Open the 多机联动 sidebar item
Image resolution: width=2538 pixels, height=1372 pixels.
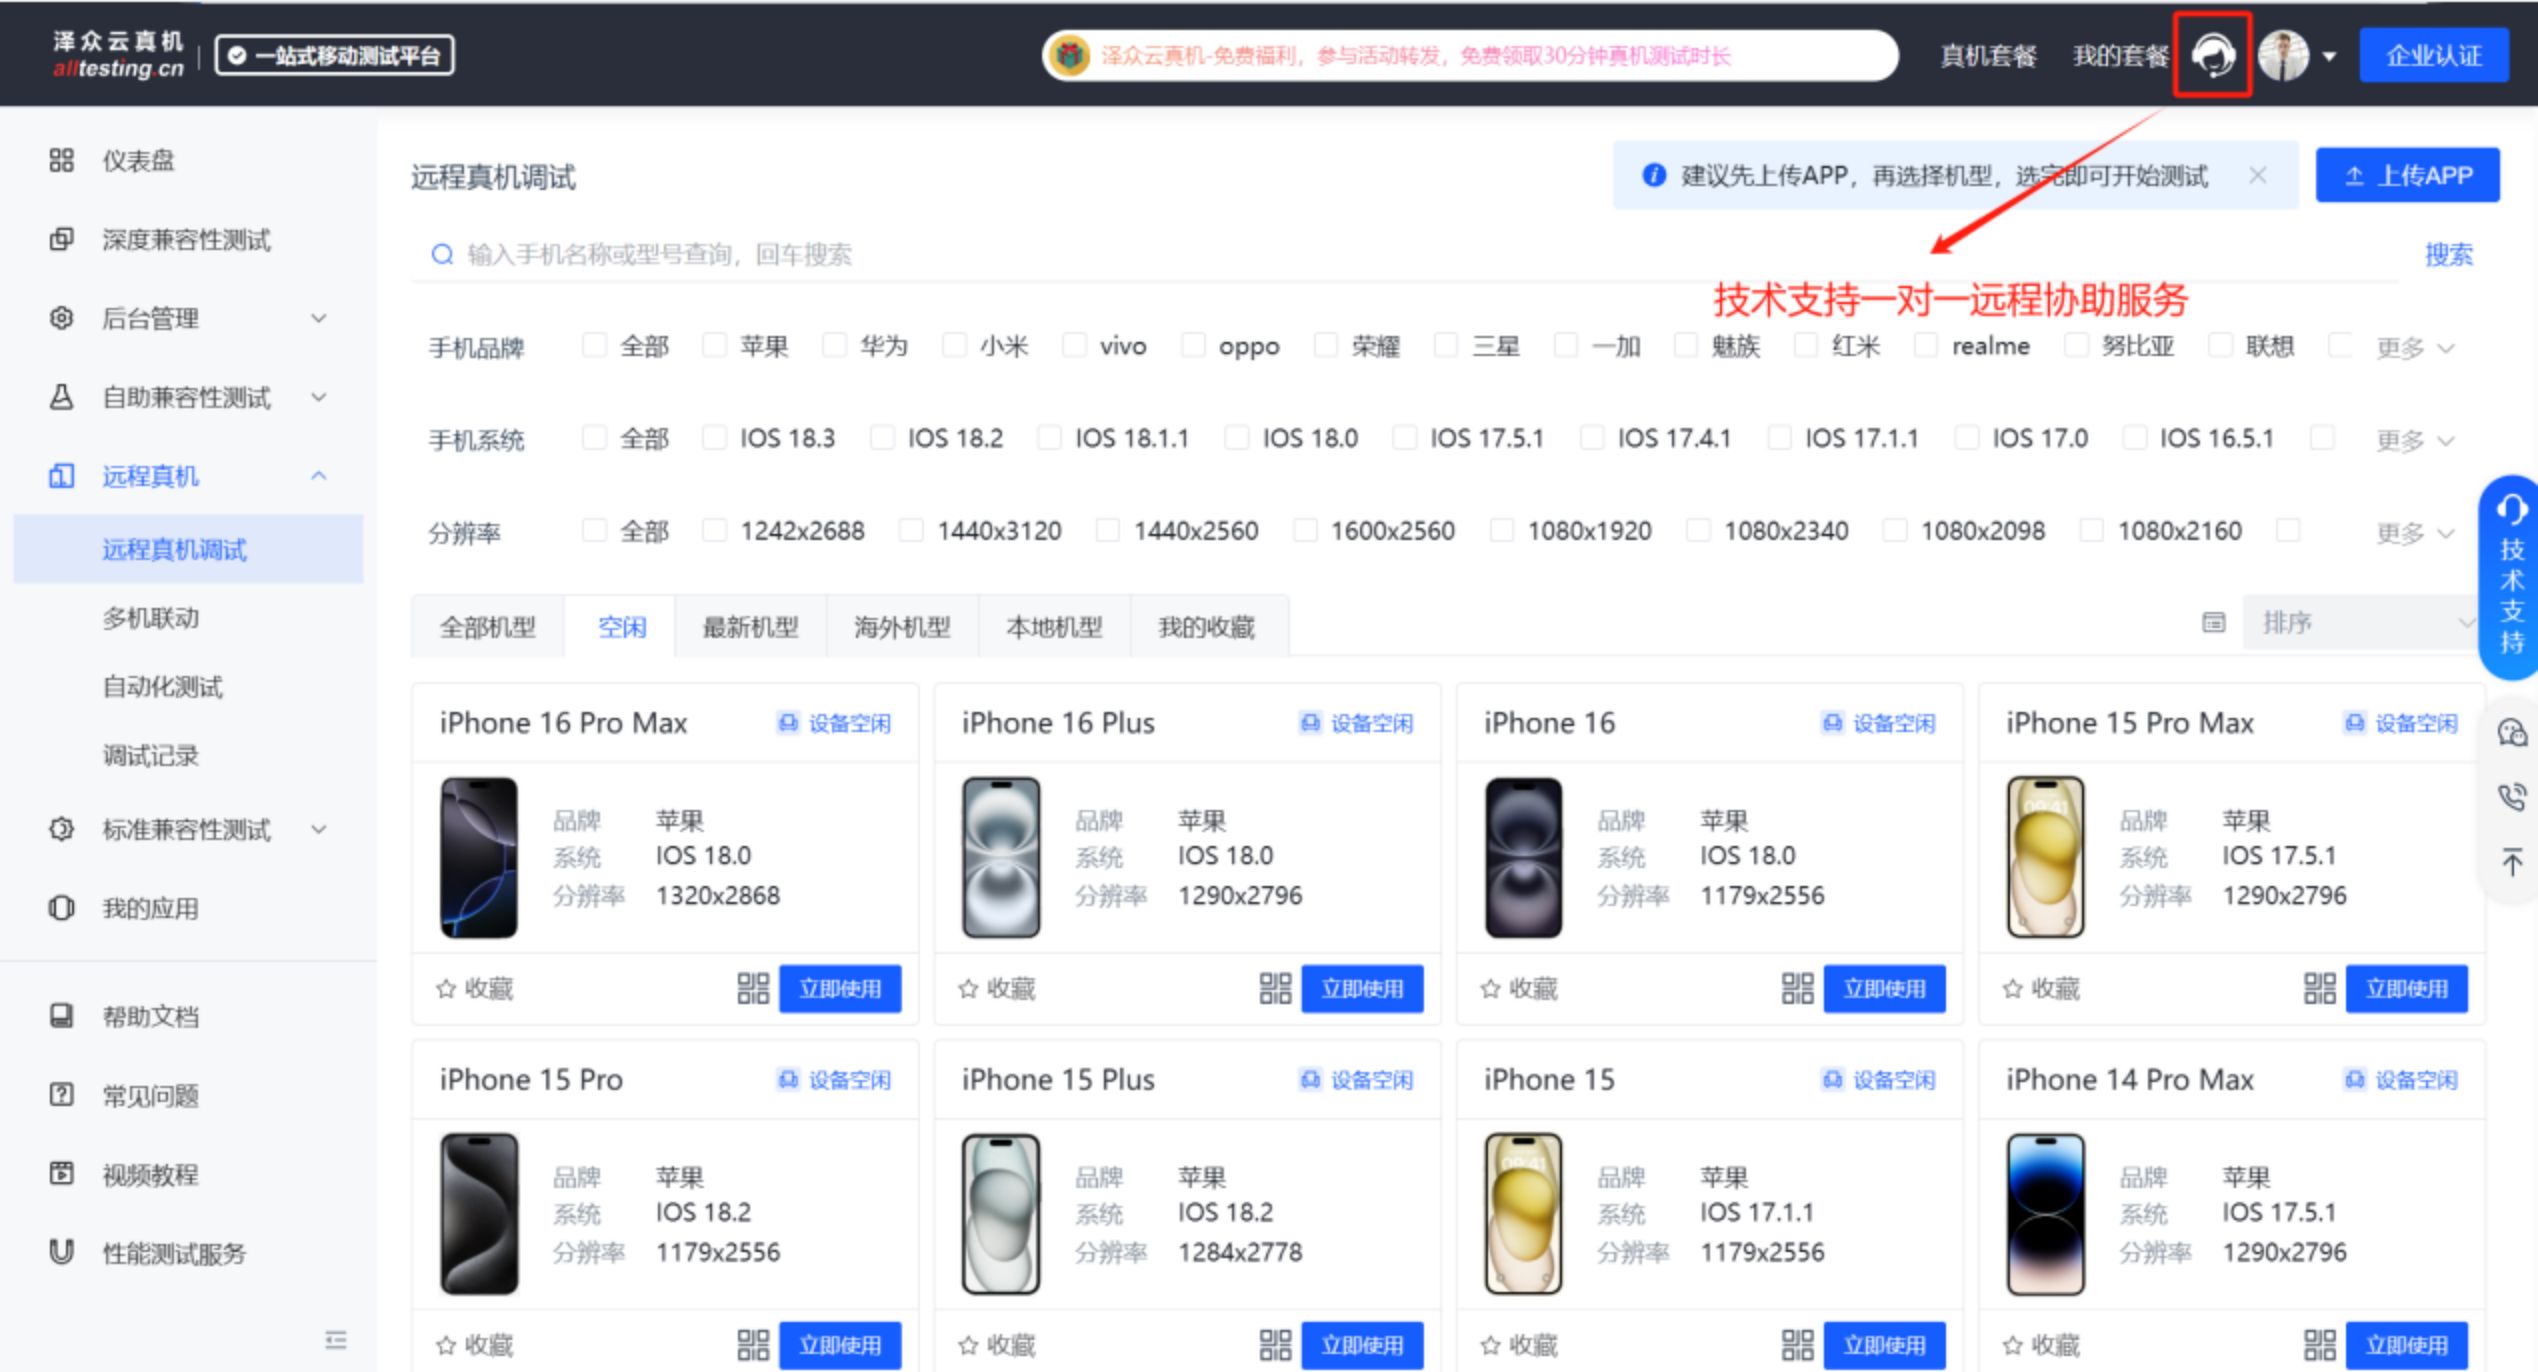click(x=150, y=618)
